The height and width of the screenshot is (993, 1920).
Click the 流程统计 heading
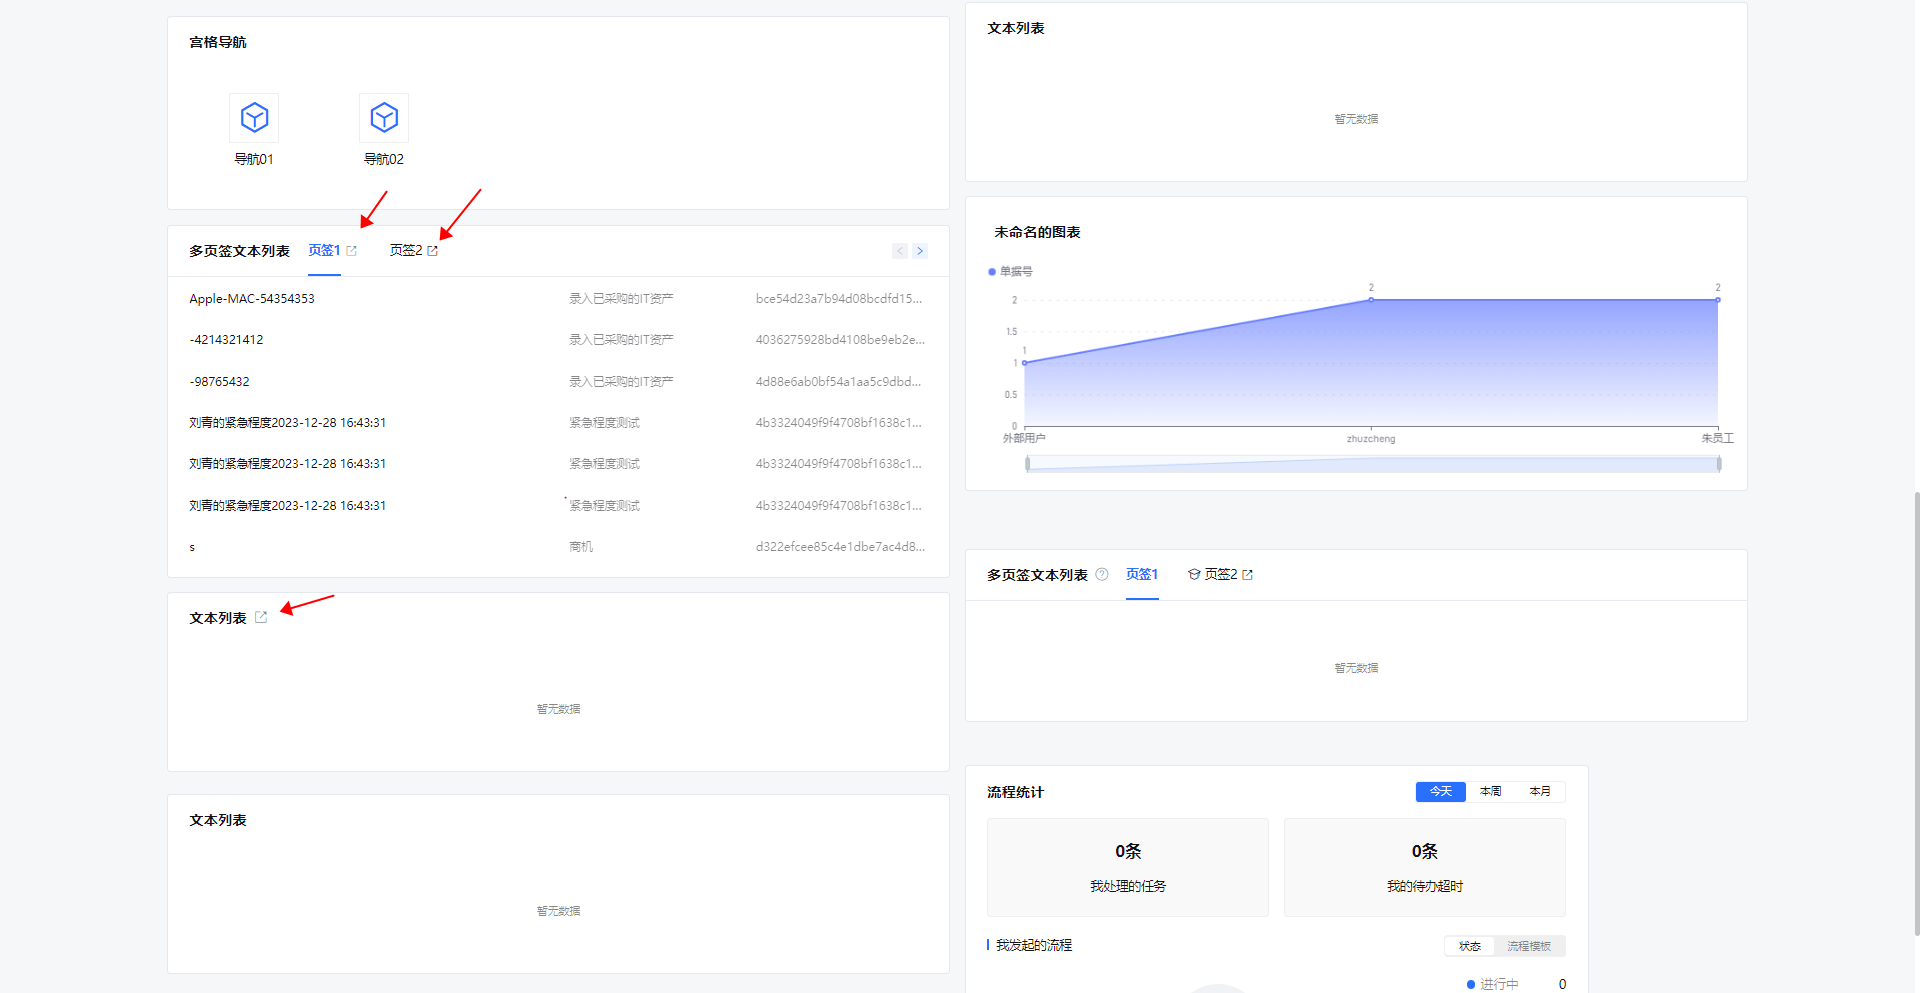click(x=1015, y=792)
